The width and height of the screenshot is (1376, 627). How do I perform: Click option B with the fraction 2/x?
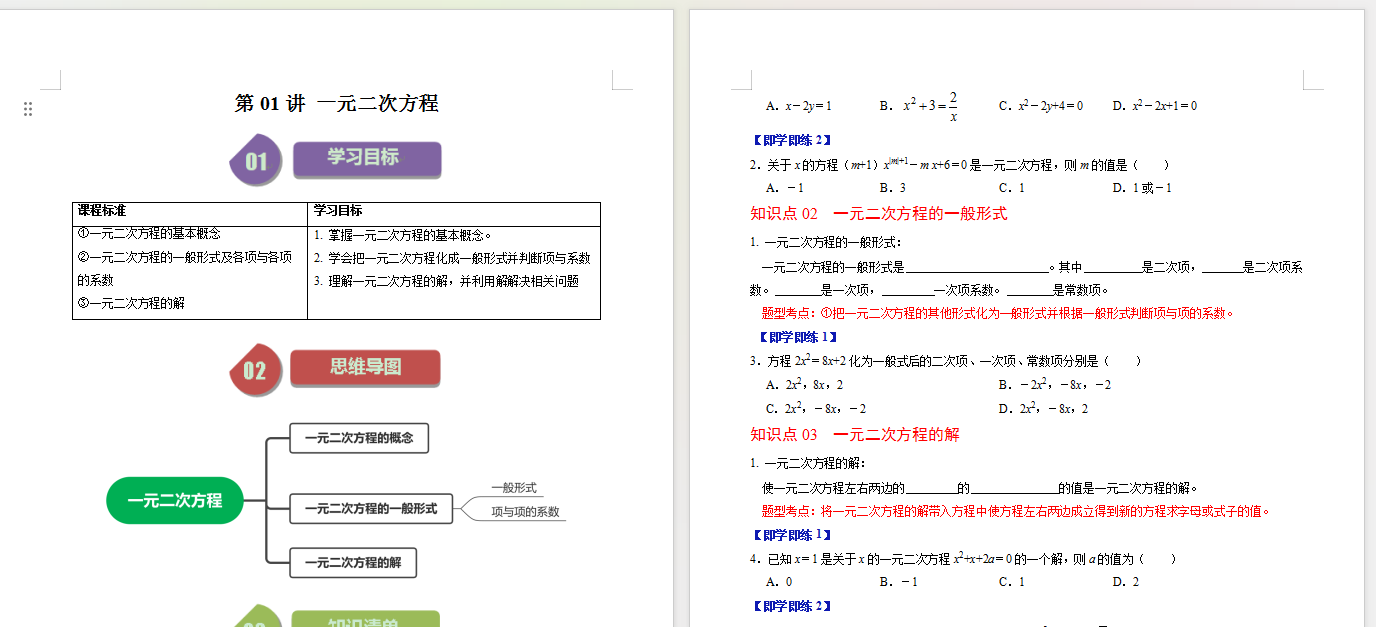920,106
